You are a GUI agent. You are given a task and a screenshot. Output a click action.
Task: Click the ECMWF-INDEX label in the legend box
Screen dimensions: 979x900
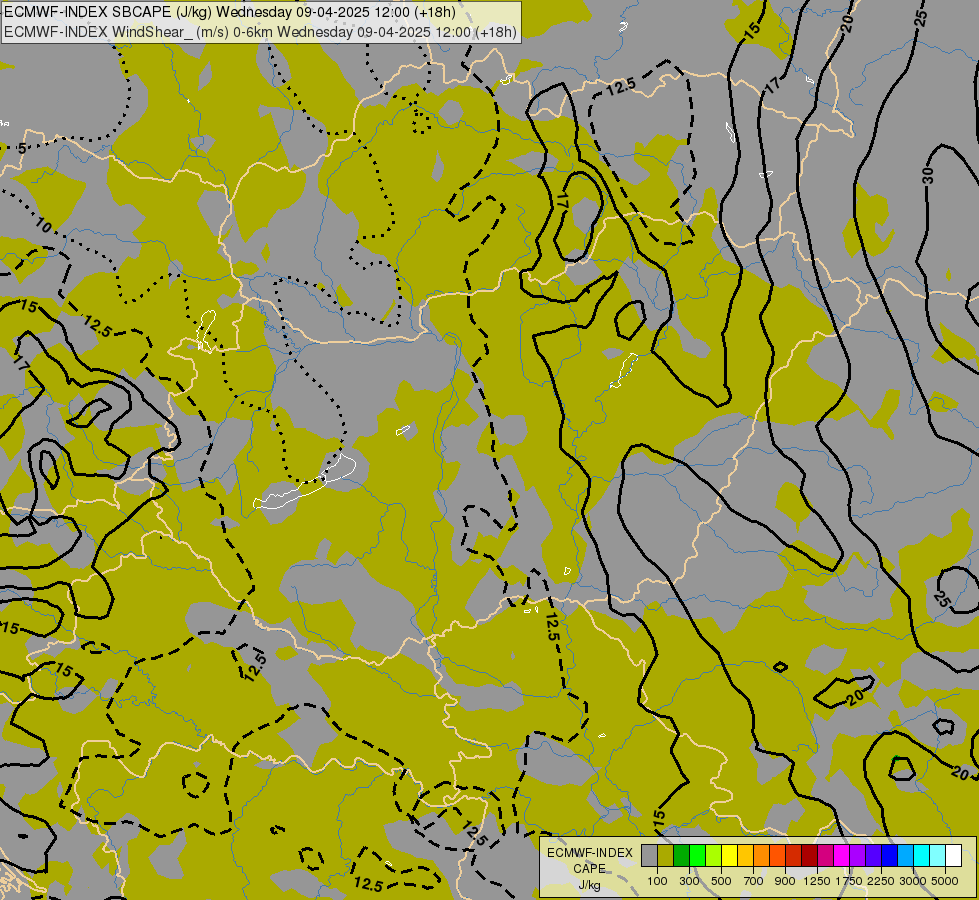tap(590, 853)
